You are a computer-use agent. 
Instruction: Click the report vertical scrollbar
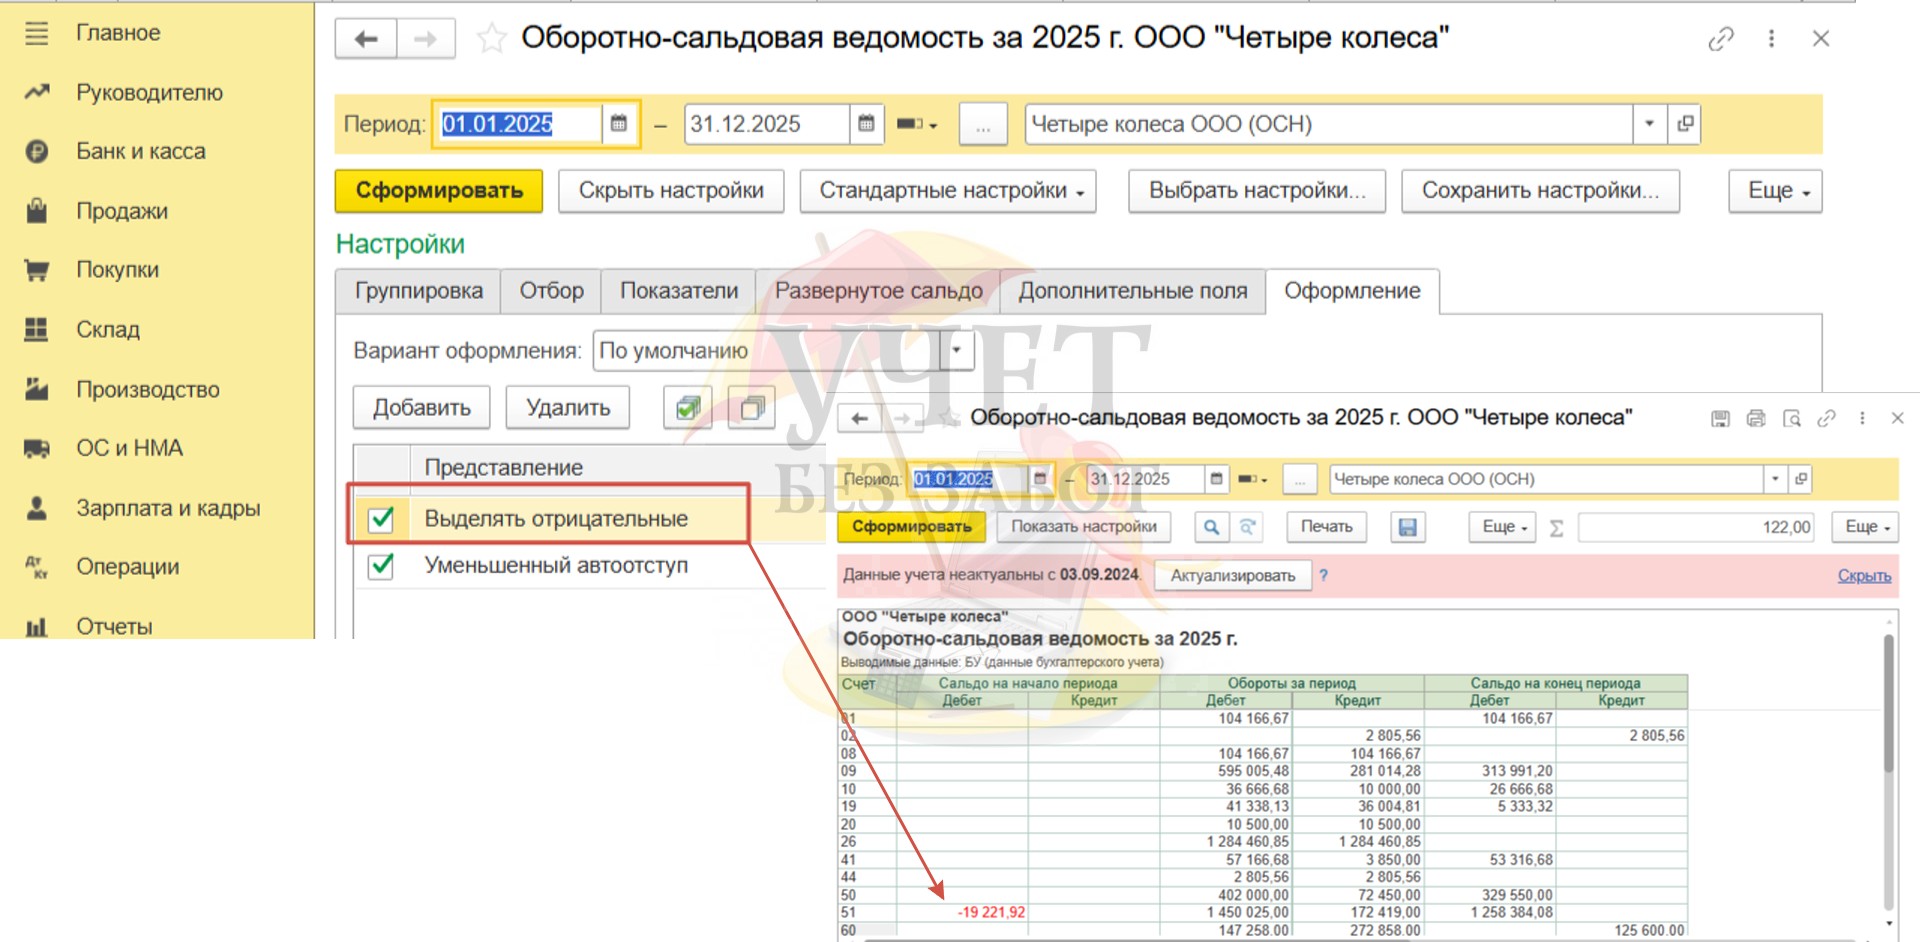(1888, 700)
